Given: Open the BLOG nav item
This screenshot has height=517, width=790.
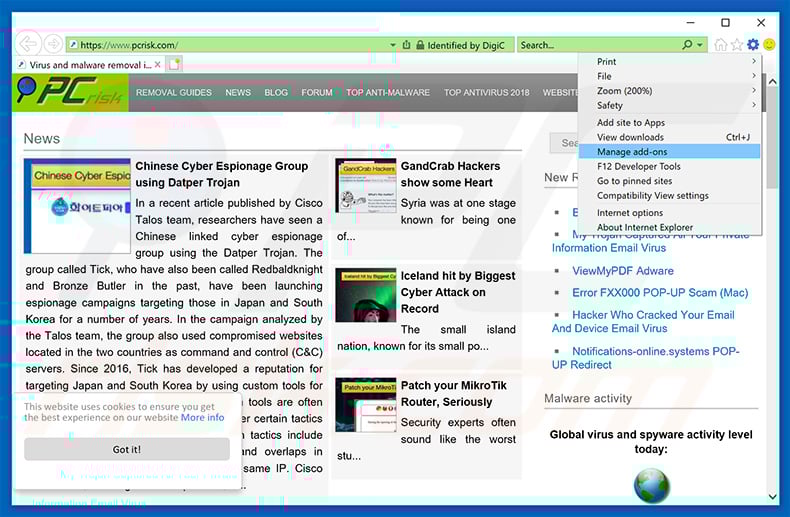Looking at the screenshot, I should coord(276,93).
